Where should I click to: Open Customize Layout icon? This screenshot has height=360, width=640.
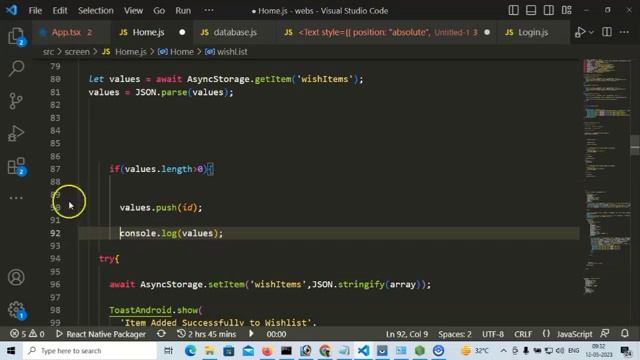567,10
